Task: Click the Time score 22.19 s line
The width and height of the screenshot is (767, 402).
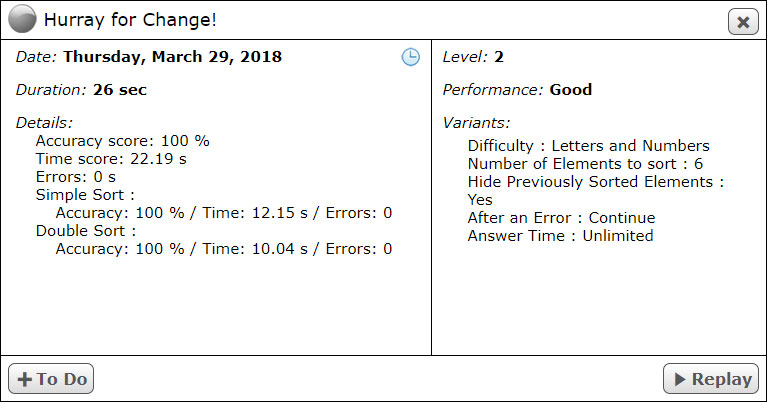Action: coord(111,159)
